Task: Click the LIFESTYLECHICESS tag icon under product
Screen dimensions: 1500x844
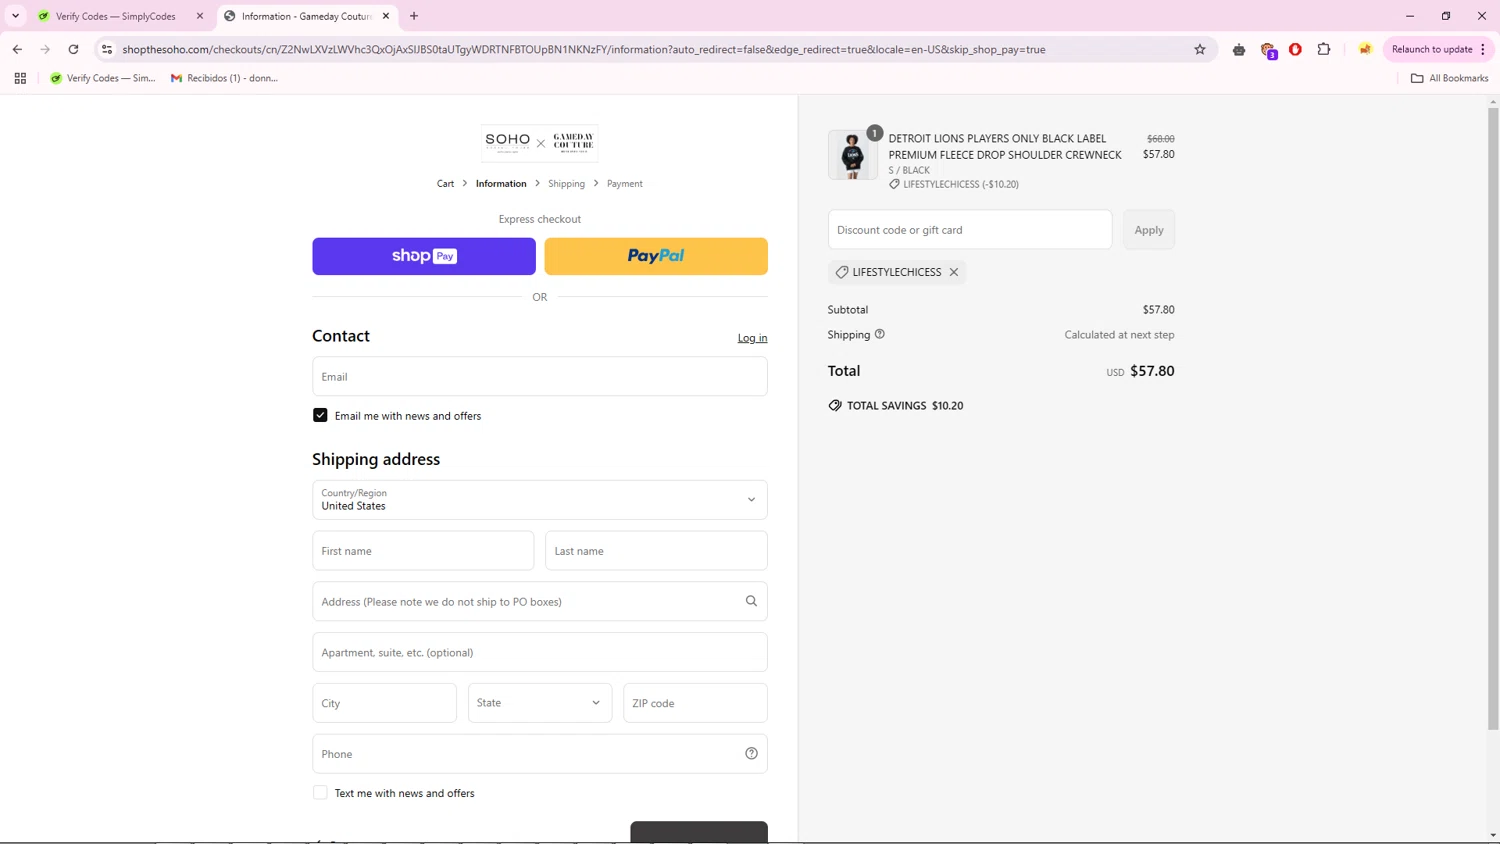Action: [x=895, y=184]
